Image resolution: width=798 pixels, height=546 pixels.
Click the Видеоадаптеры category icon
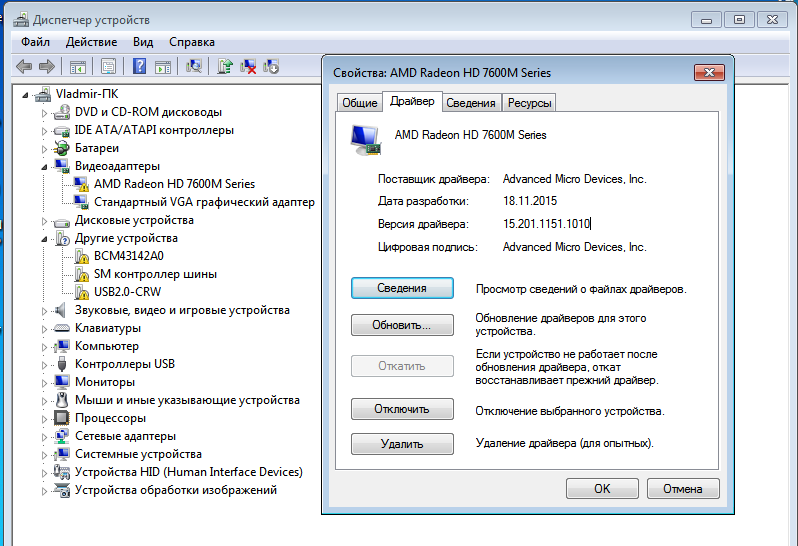[62, 166]
